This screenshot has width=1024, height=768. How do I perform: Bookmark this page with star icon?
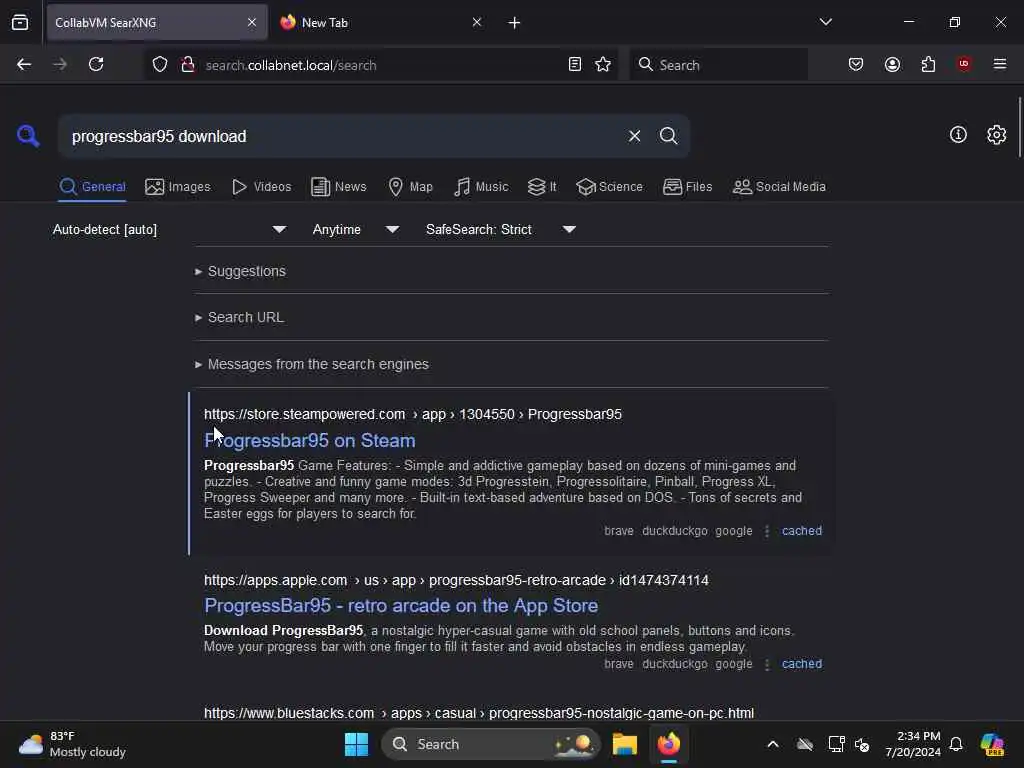coord(603,64)
